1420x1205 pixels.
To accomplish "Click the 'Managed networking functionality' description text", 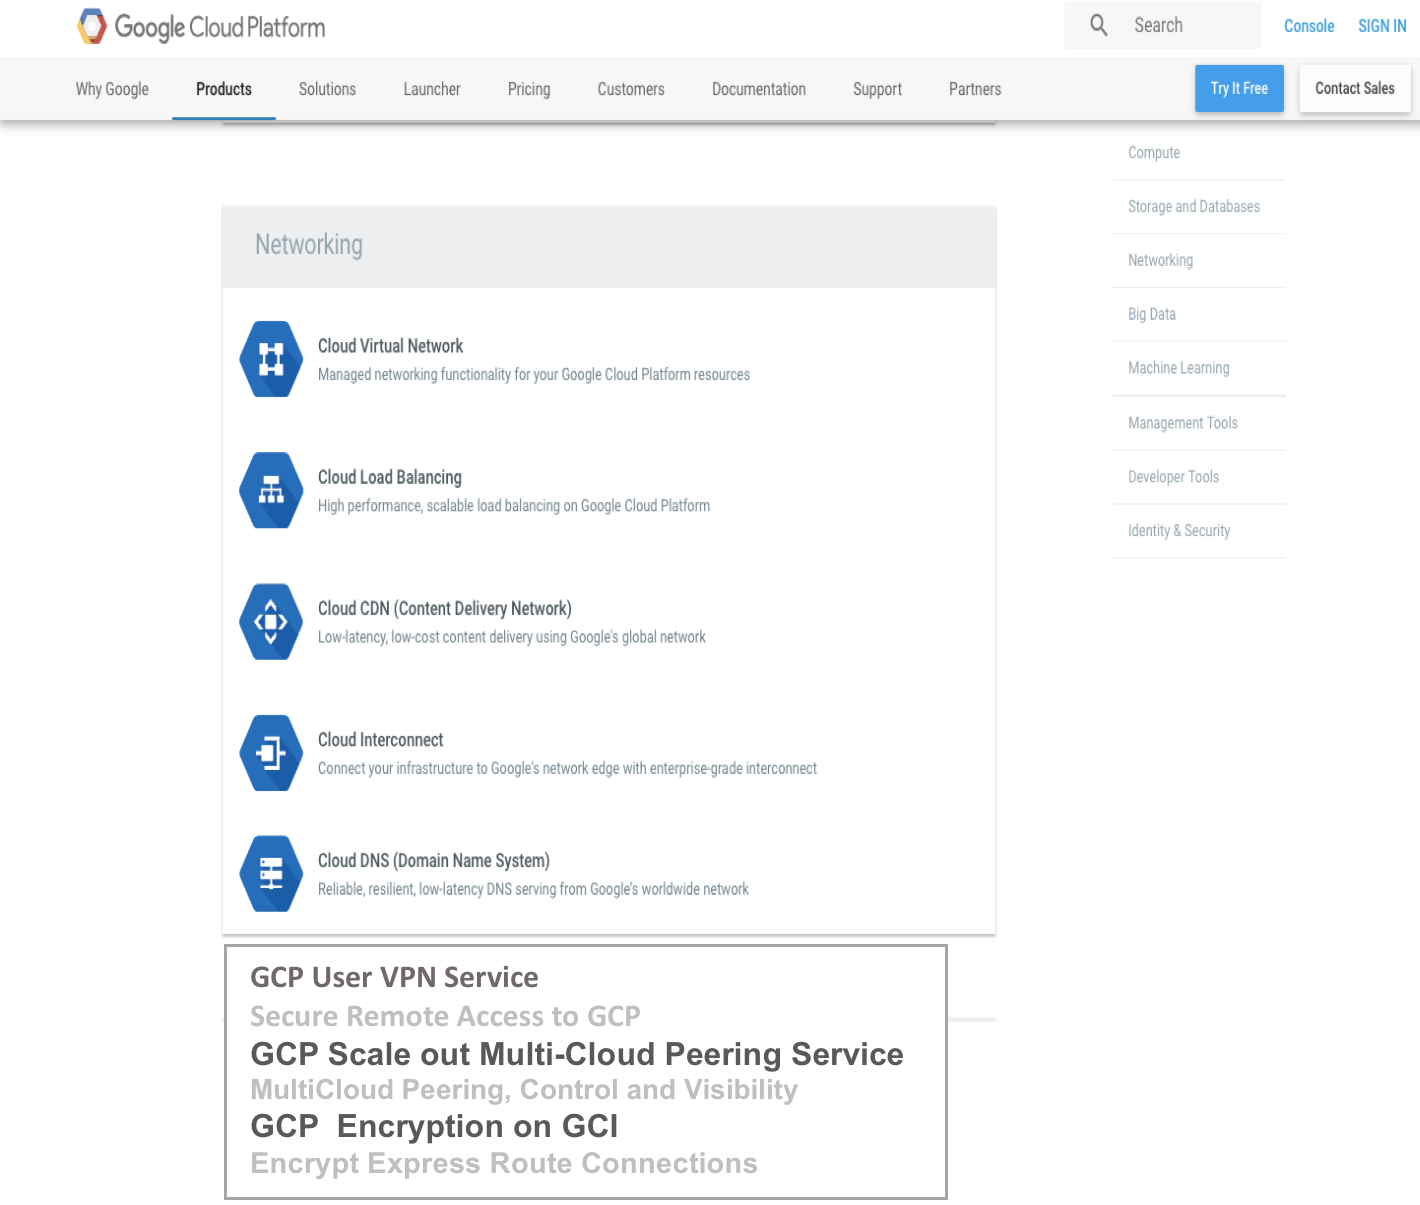I will [x=534, y=374].
